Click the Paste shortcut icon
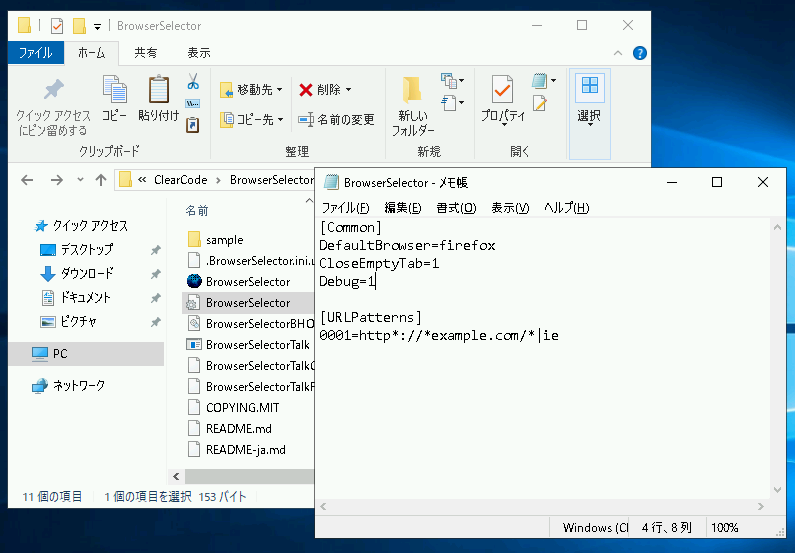 click(193, 125)
